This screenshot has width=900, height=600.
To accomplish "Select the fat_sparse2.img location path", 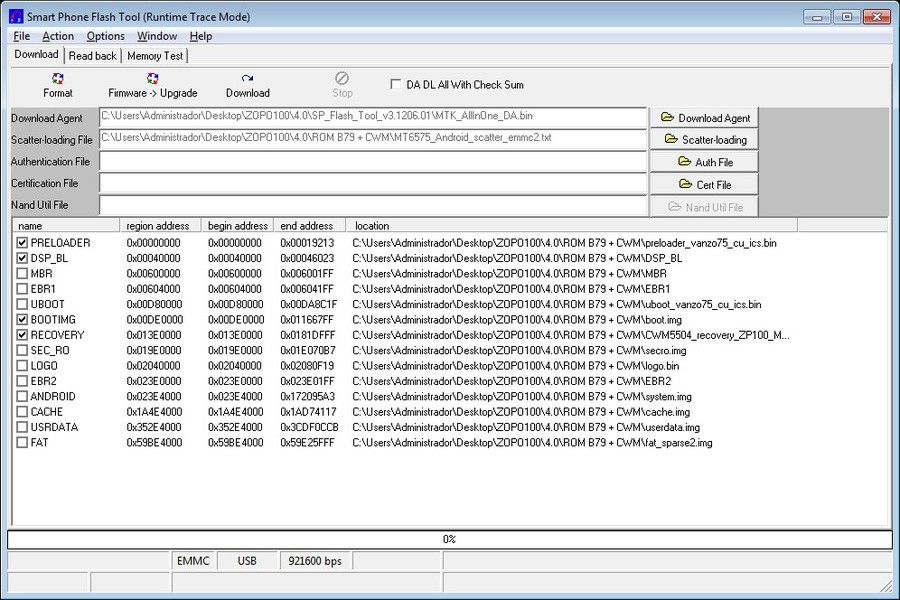I will (532, 443).
